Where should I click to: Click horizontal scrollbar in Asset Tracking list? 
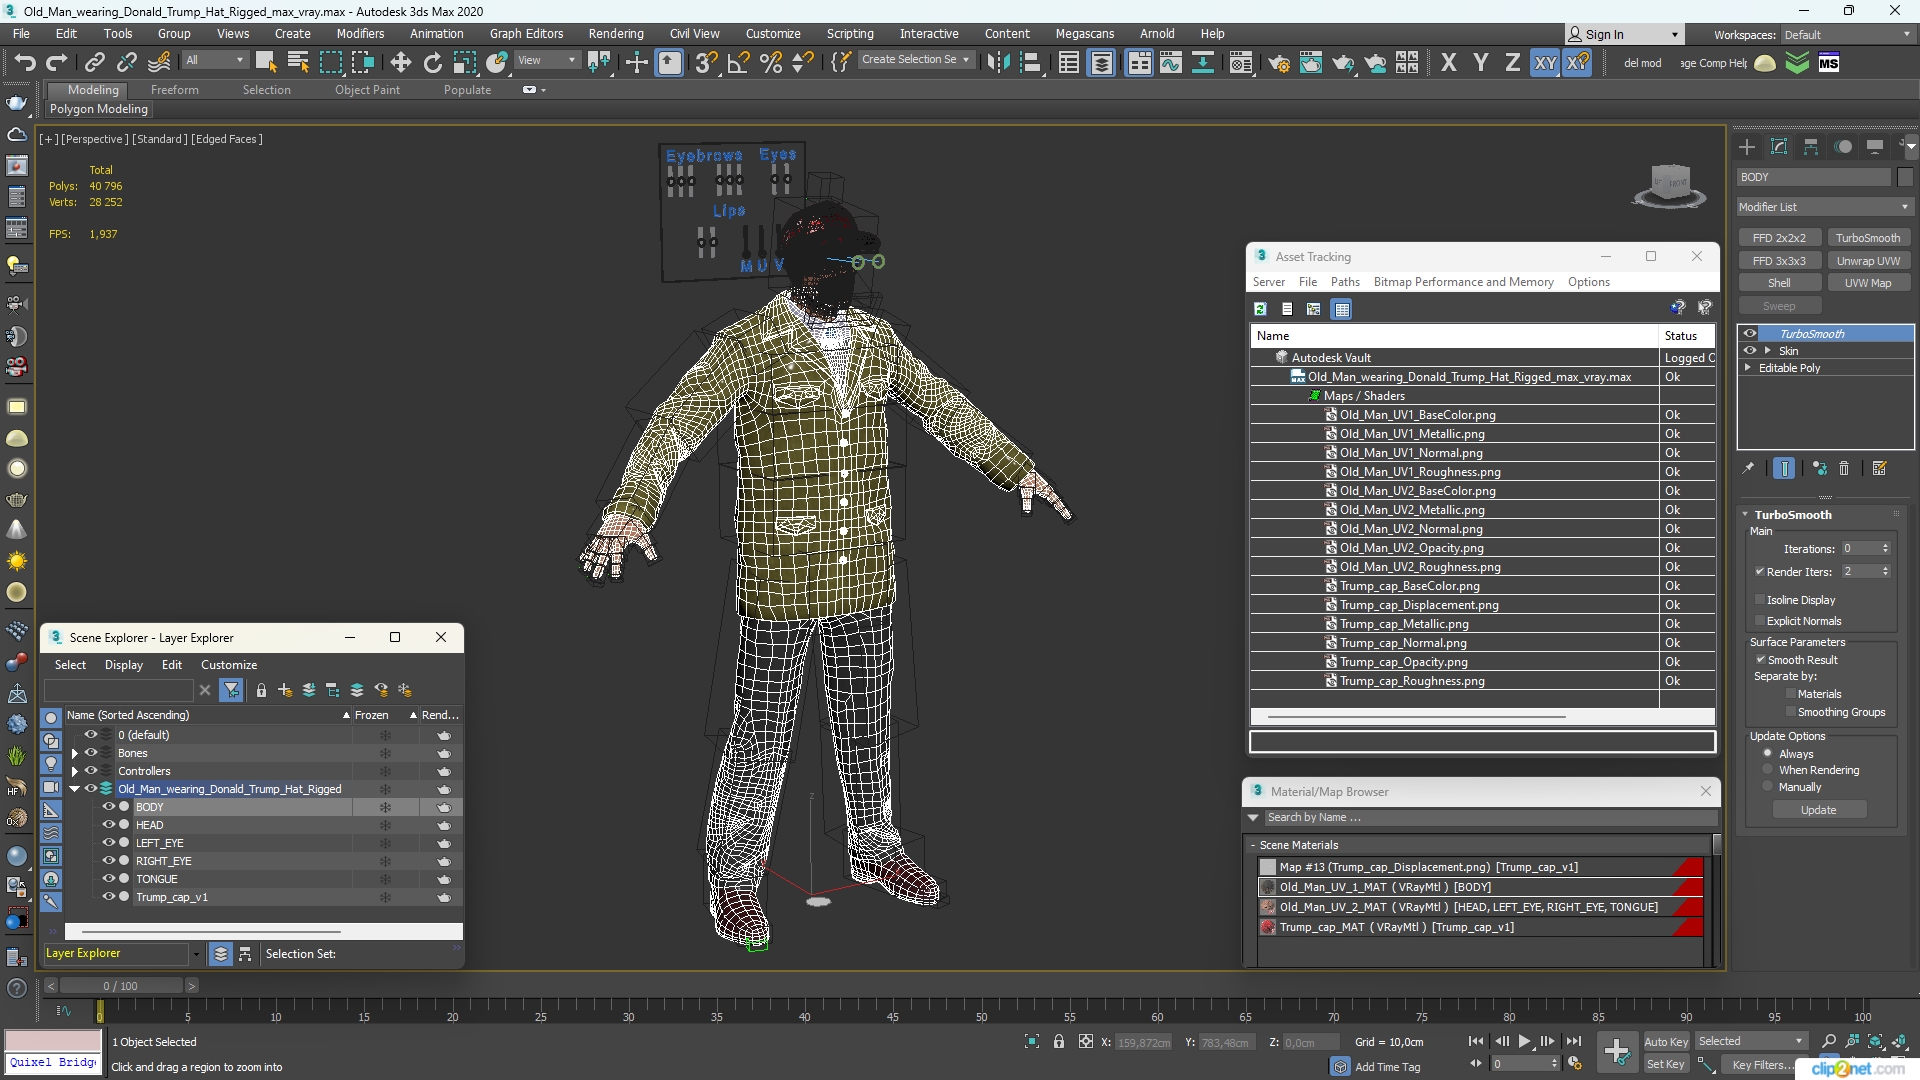[1416, 717]
